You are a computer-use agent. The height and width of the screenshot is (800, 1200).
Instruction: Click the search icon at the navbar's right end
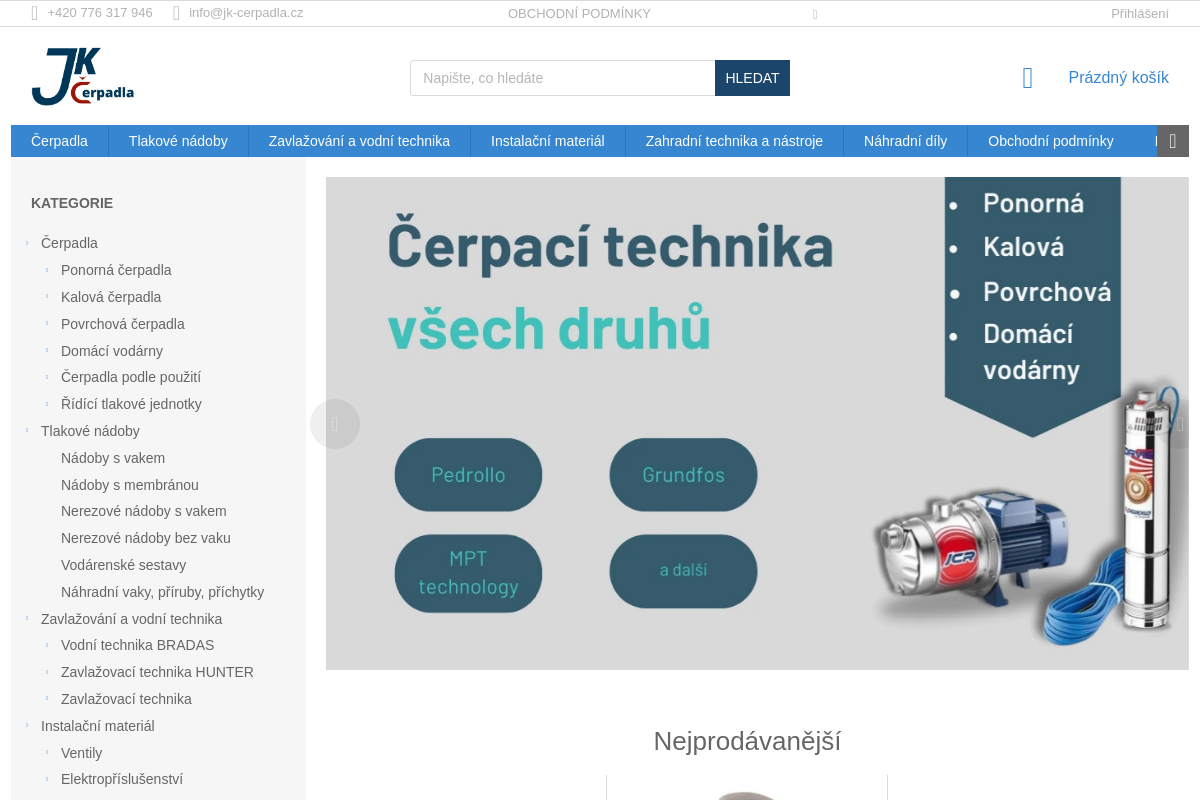(x=1172, y=141)
